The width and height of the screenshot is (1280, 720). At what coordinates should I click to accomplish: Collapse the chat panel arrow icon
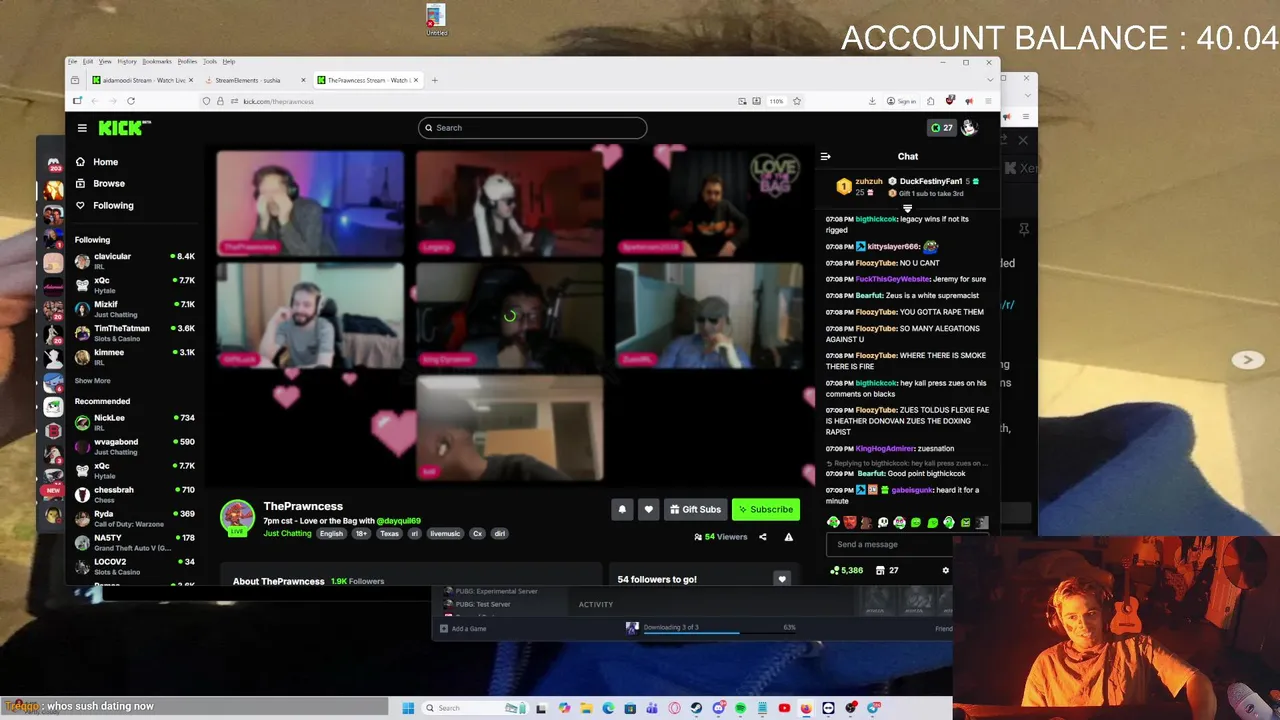coord(825,157)
